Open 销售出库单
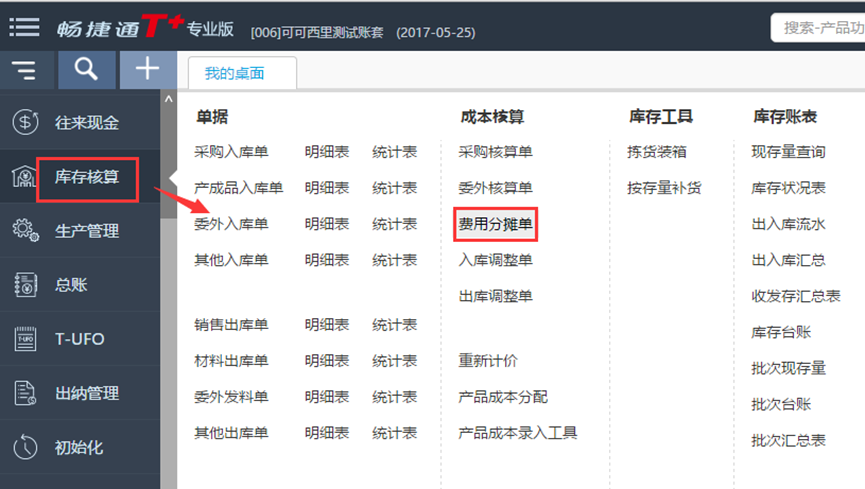The image size is (865, 489). 231,325
